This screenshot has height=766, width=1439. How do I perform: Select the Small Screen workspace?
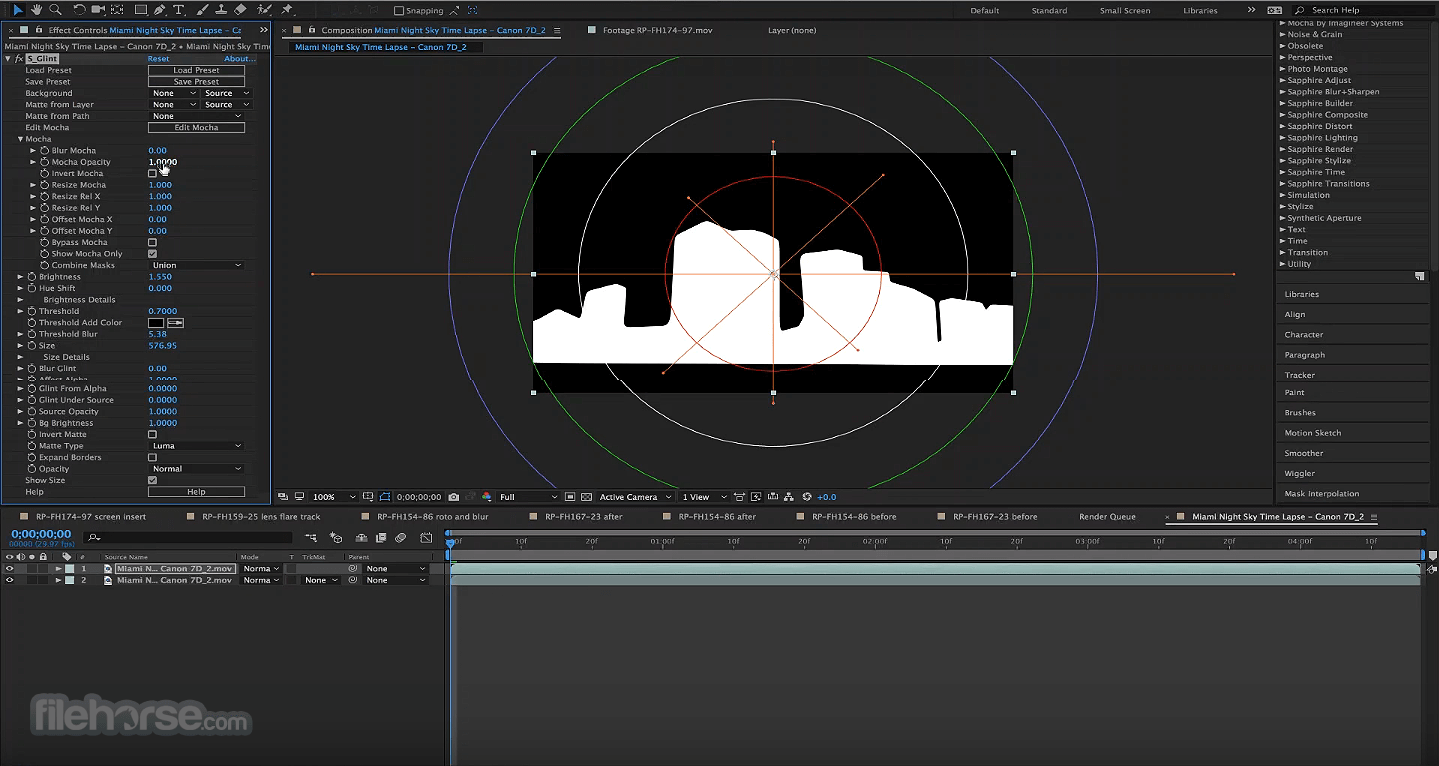[1125, 10]
